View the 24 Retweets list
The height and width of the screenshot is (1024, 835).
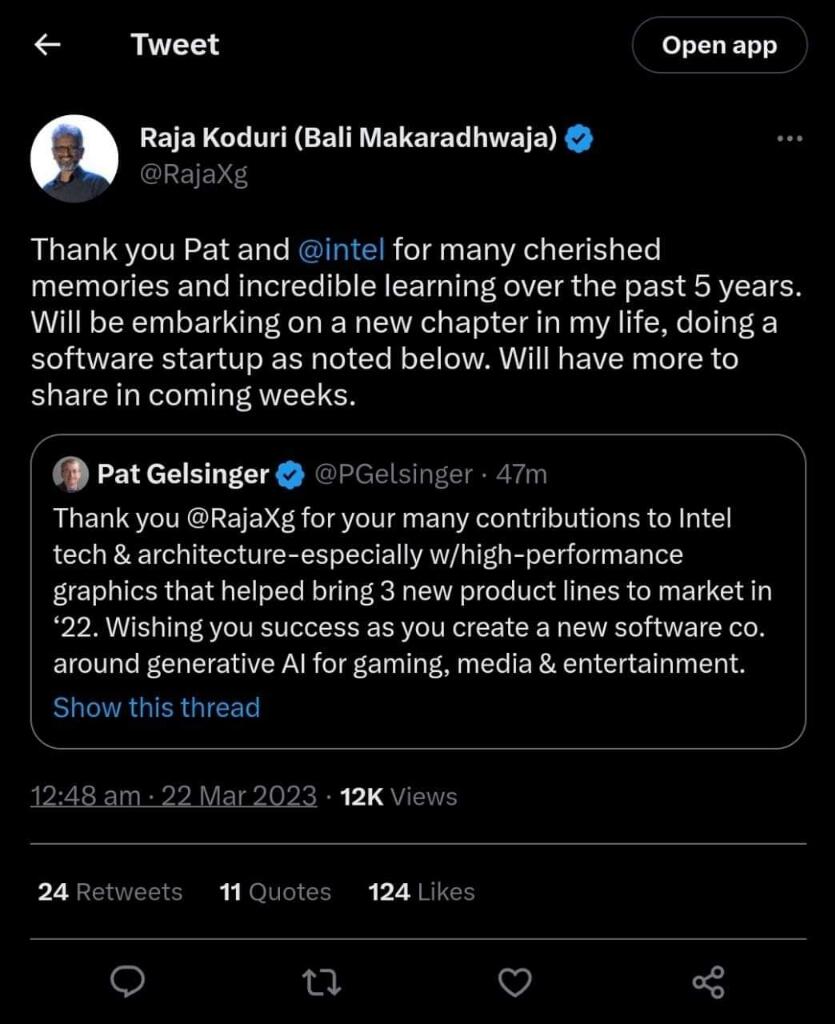click(x=110, y=892)
